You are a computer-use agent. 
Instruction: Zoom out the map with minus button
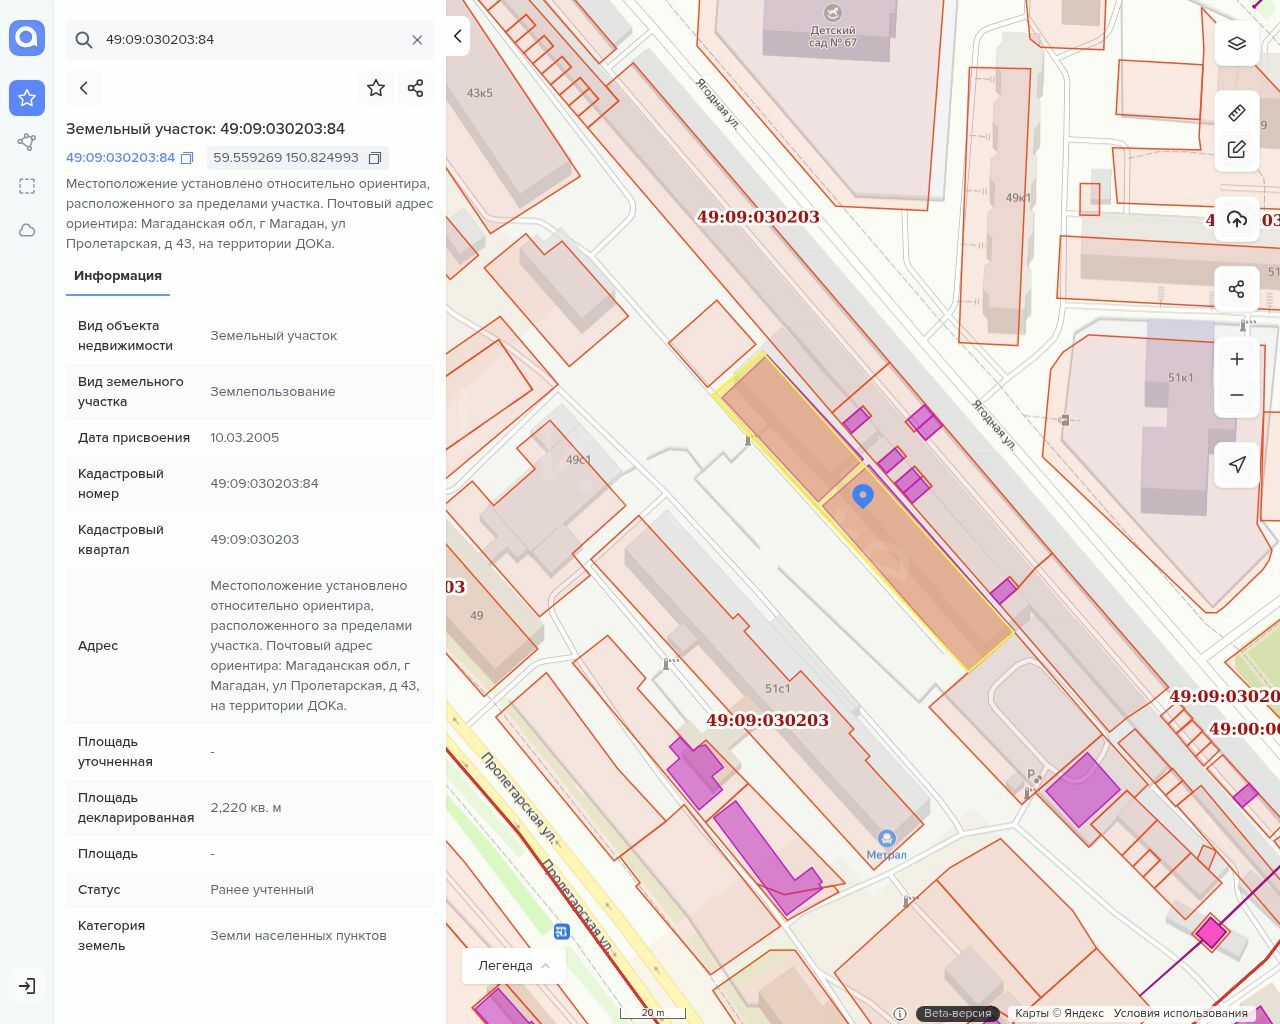1237,395
